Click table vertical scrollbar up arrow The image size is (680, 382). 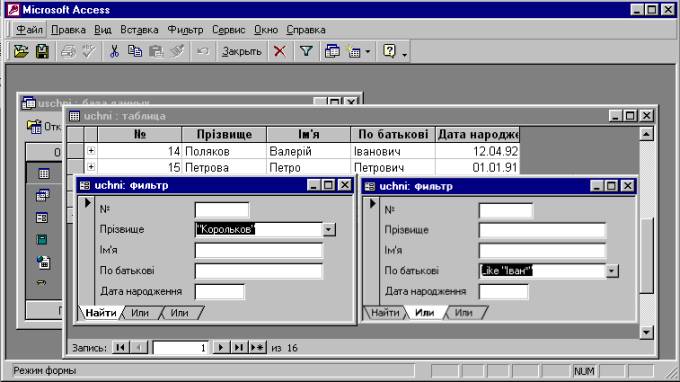[646, 134]
